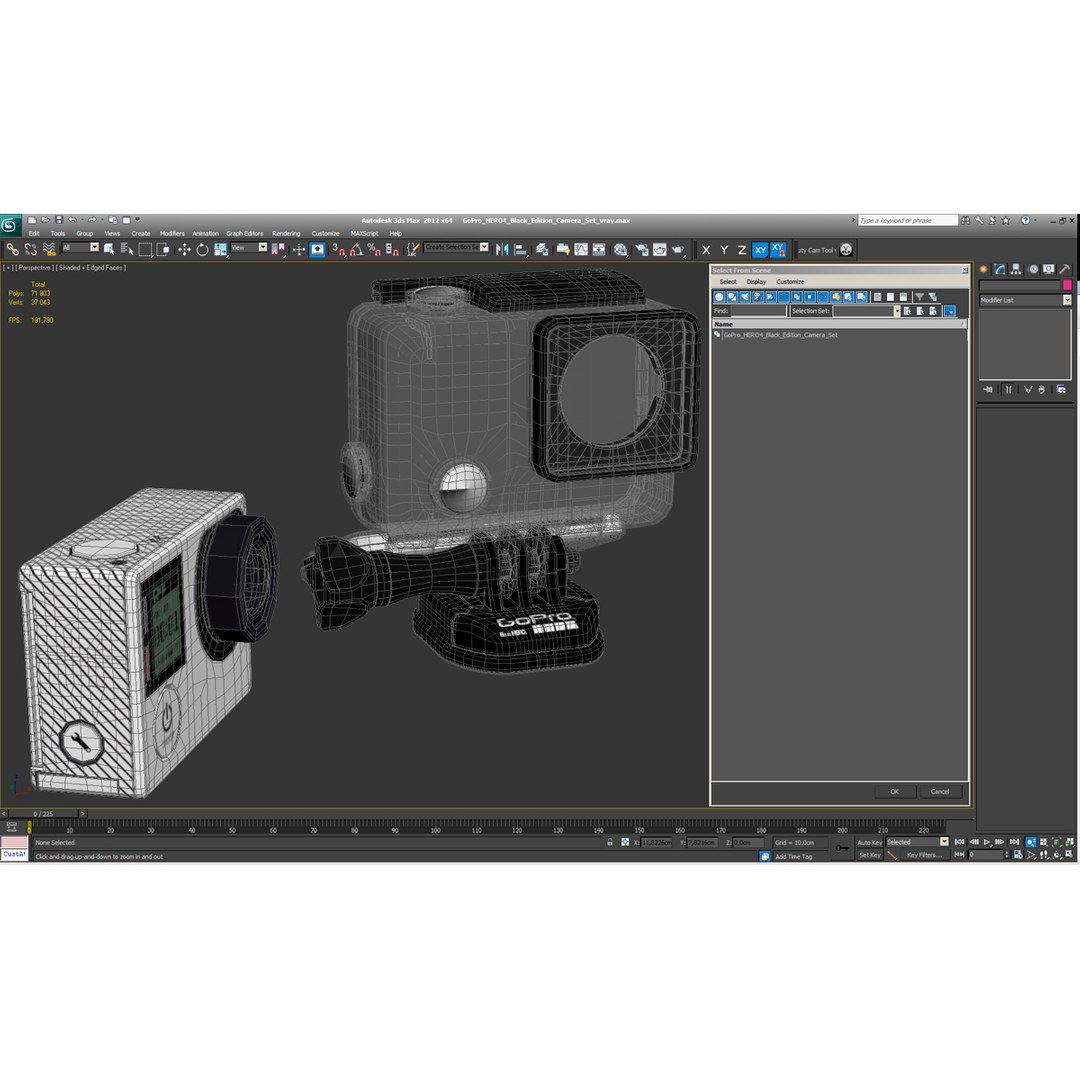Expand the Modifier List dropdown
Viewport: 1080px width, 1080px height.
tap(1067, 300)
